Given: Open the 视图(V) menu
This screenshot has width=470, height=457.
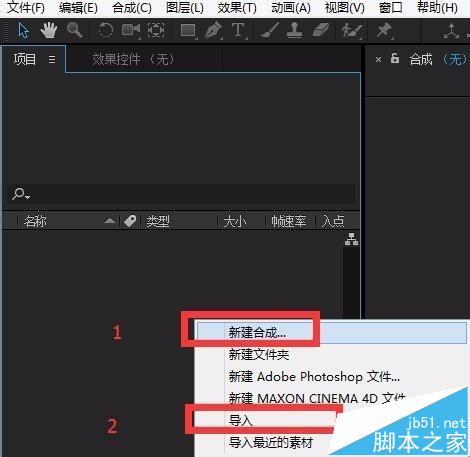Looking at the screenshot, I should [x=345, y=8].
